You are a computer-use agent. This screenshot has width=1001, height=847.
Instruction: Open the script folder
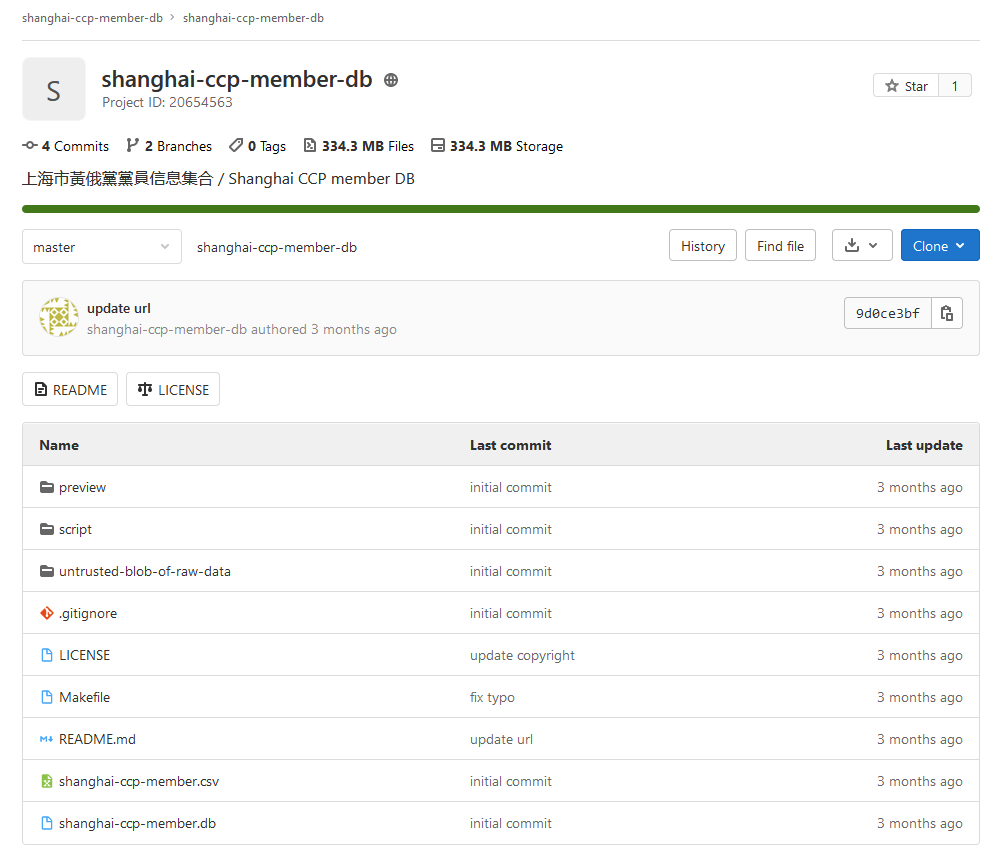coord(75,529)
